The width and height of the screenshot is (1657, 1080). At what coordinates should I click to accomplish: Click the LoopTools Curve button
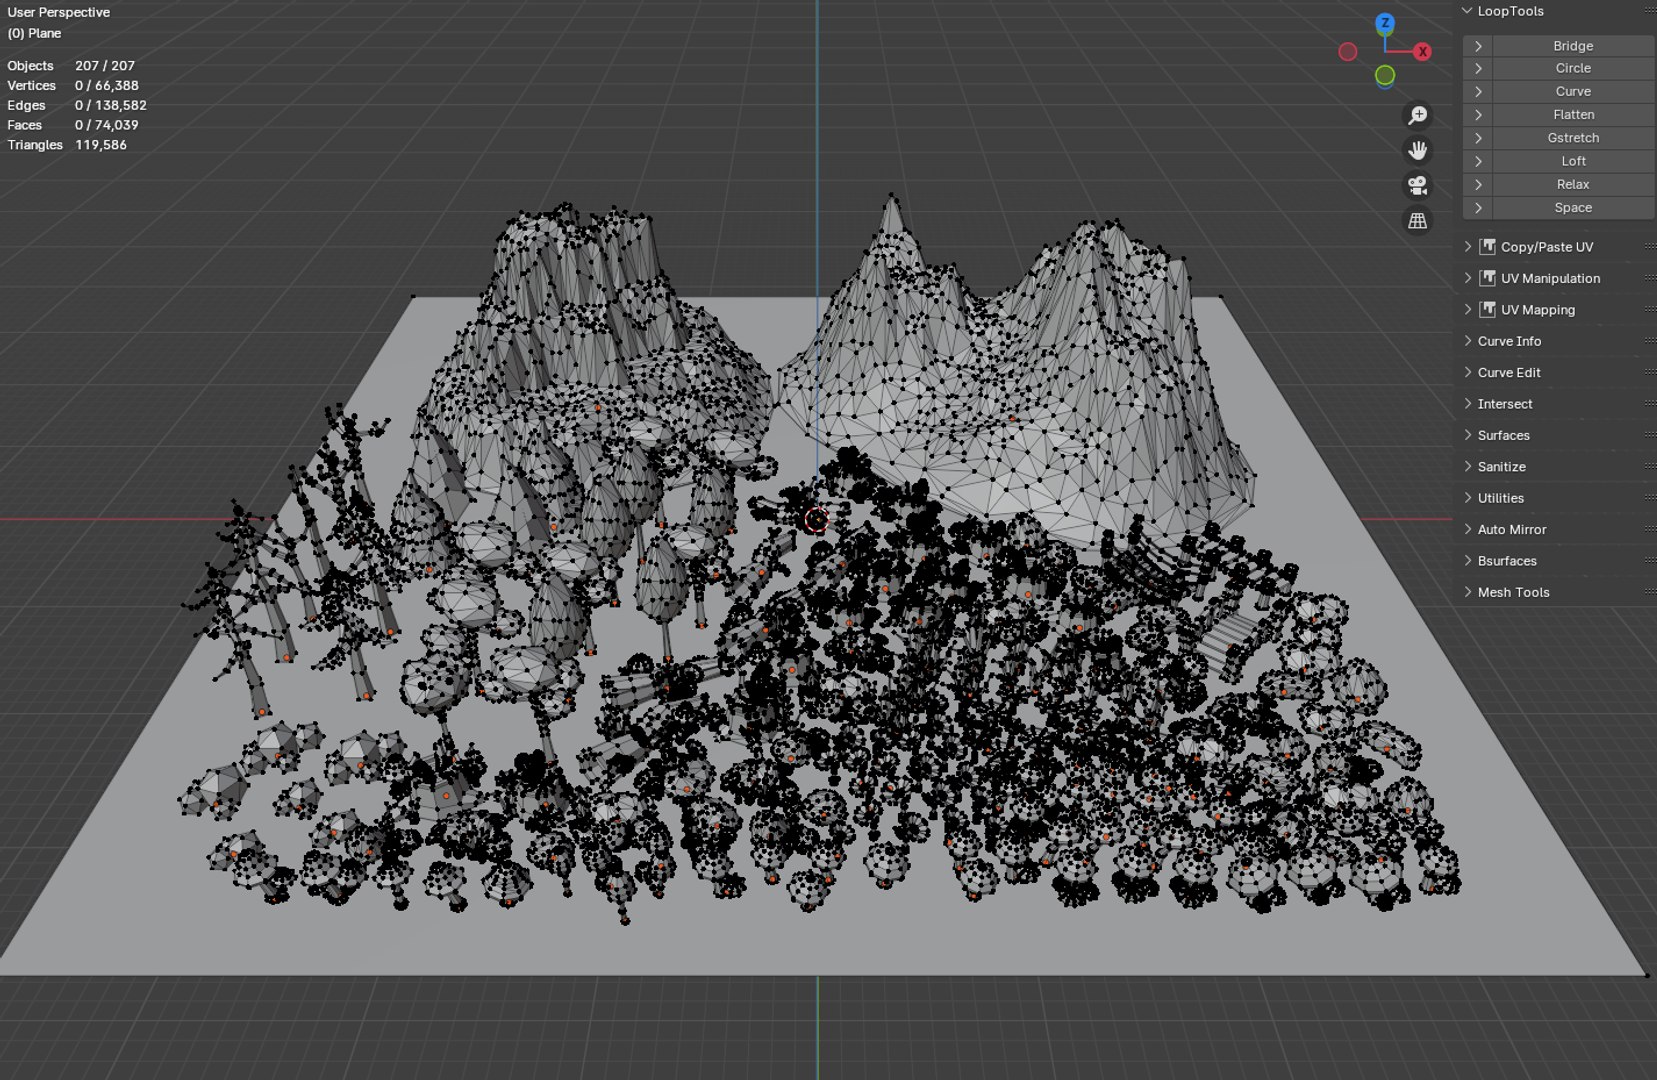pyautogui.click(x=1573, y=91)
